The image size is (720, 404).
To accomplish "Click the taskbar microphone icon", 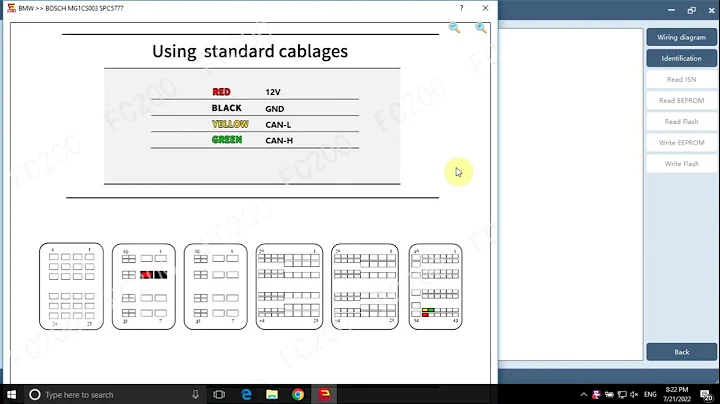I will (196, 394).
